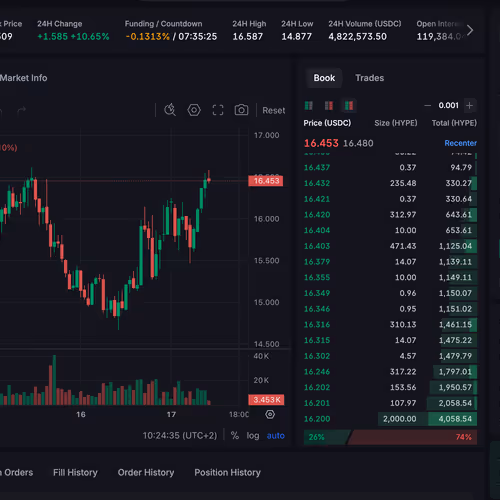Show asks-only order book layout
Viewport: 500px width, 500px height.
[329, 106]
